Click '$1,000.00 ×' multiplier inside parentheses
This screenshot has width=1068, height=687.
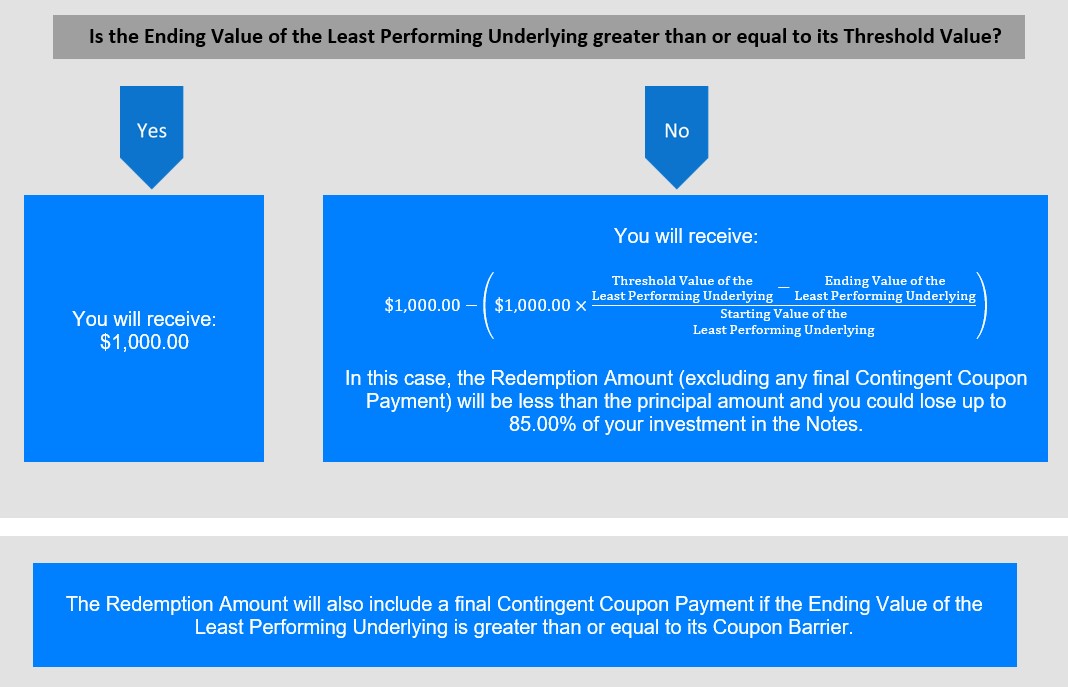click(x=540, y=305)
